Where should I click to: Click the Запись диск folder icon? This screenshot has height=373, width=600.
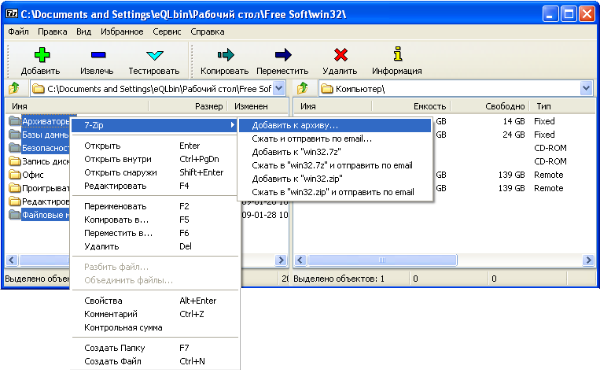pos(15,161)
